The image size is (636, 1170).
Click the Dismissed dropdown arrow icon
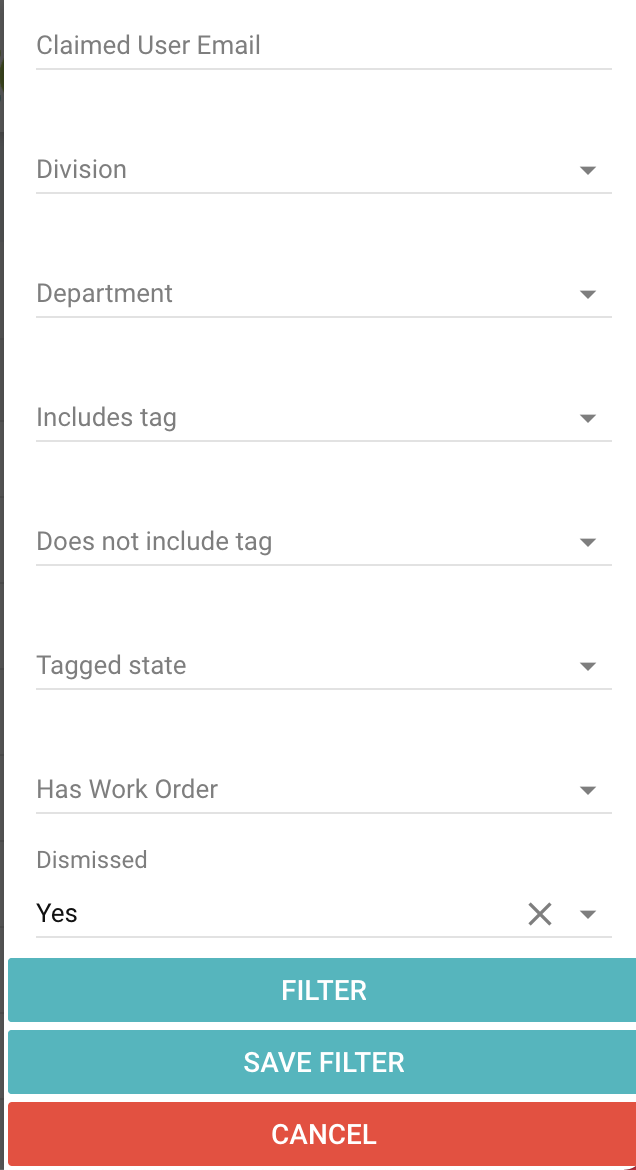tap(588, 915)
